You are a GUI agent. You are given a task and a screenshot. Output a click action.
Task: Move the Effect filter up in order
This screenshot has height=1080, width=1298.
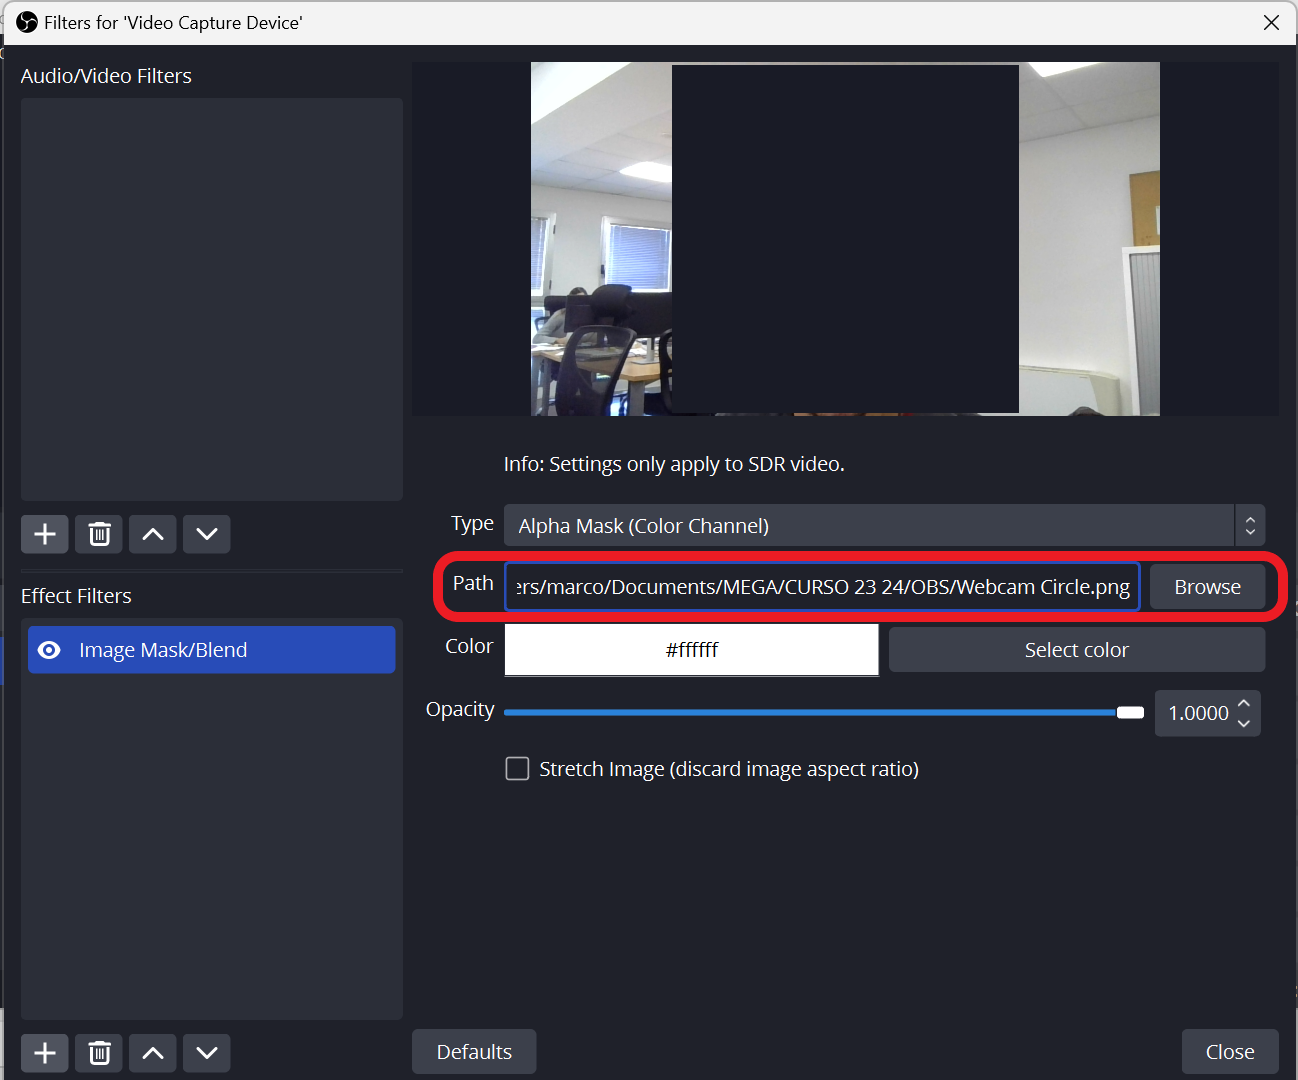152,1052
